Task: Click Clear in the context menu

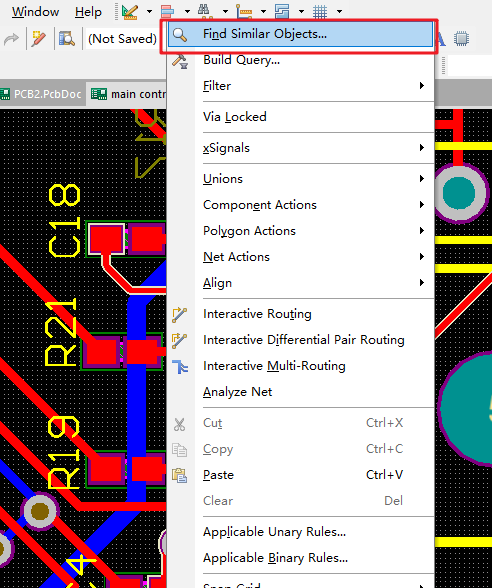Action: [x=300, y=501]
